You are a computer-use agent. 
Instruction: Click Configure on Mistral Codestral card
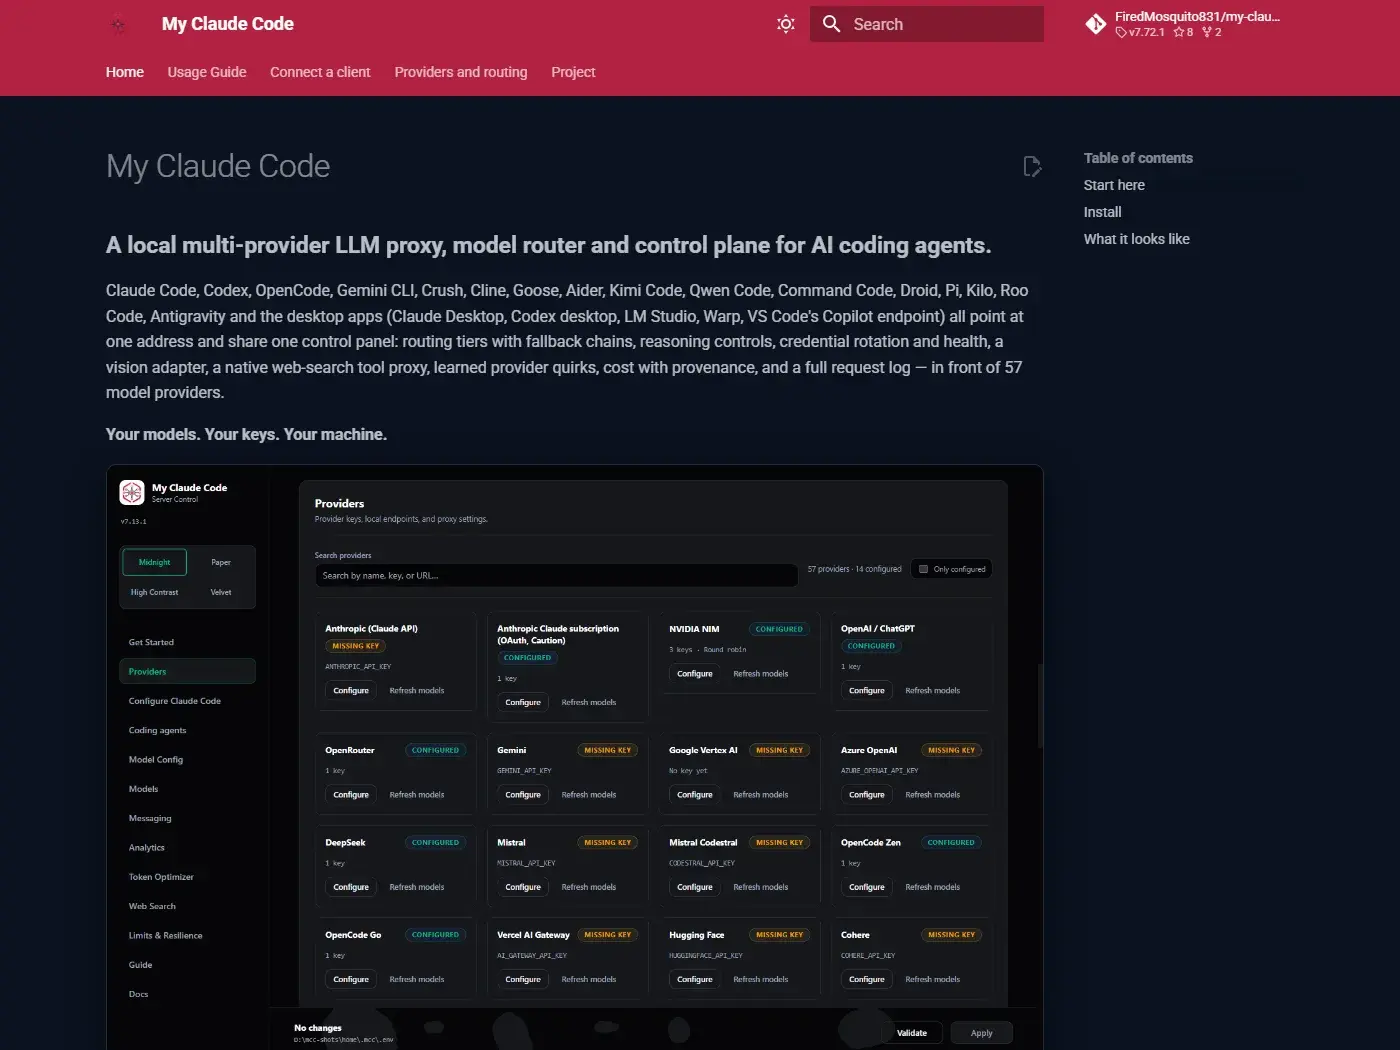point(695,887)
